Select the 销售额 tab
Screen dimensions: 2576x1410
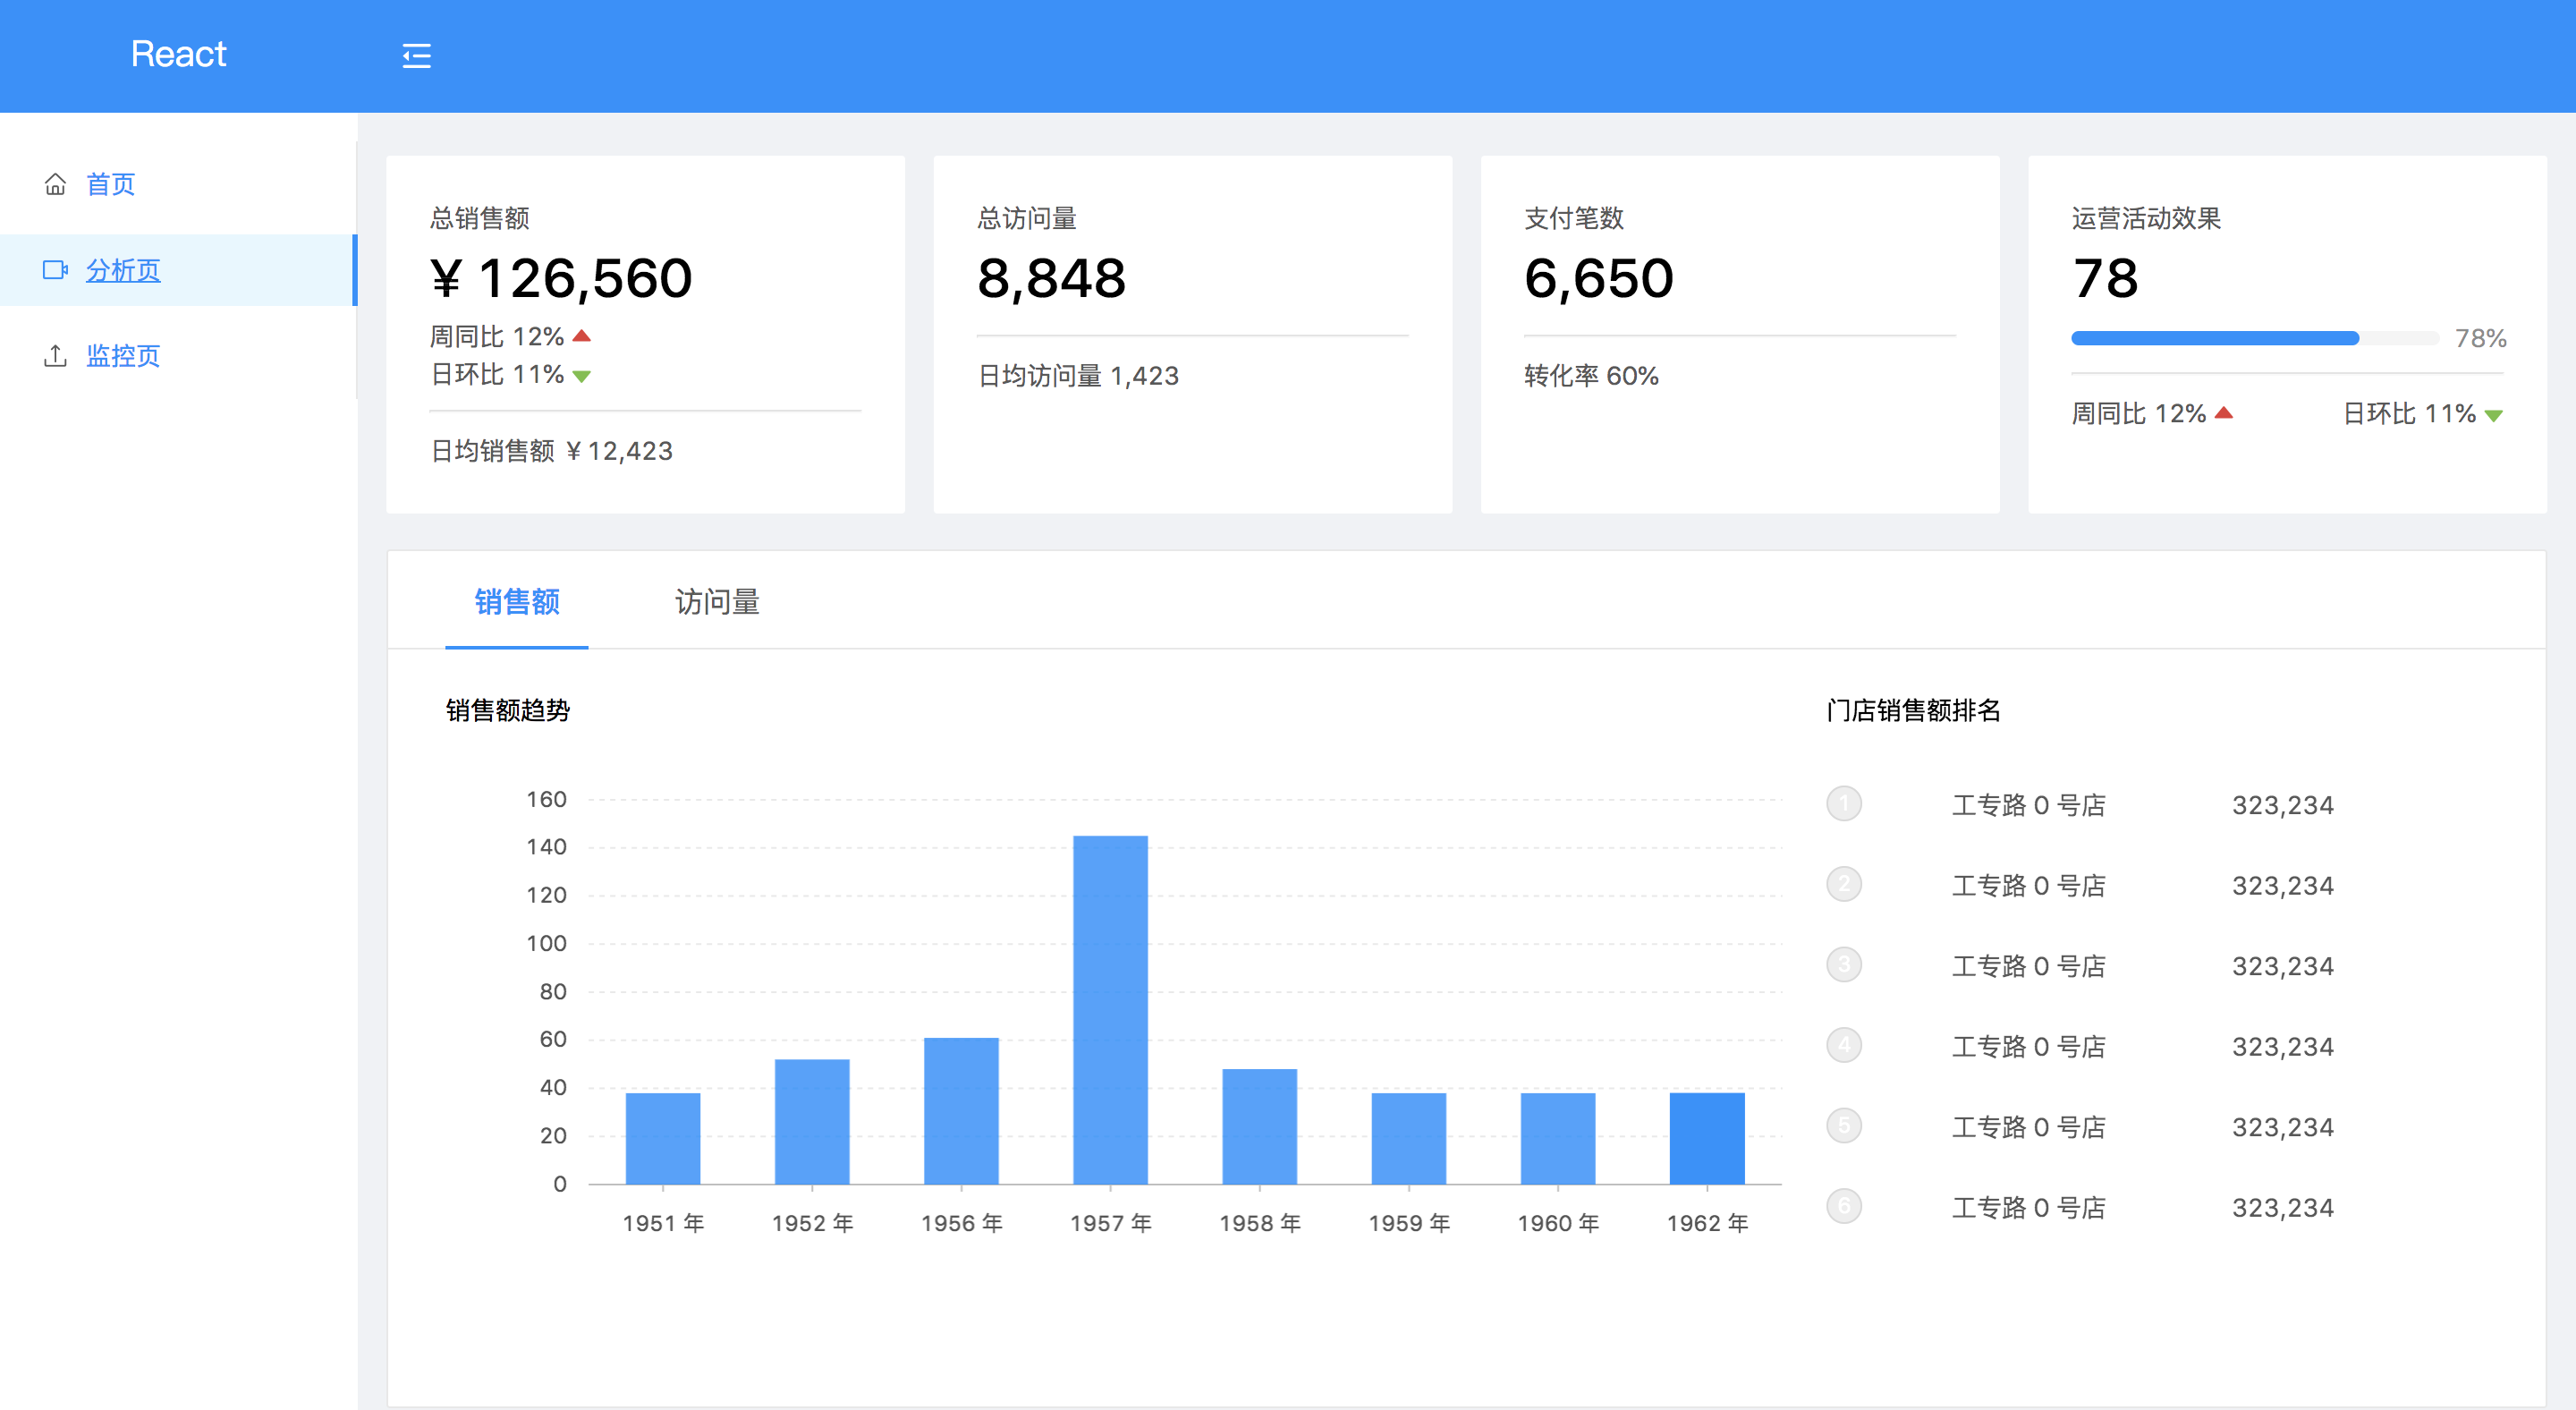tap(517, 602)
